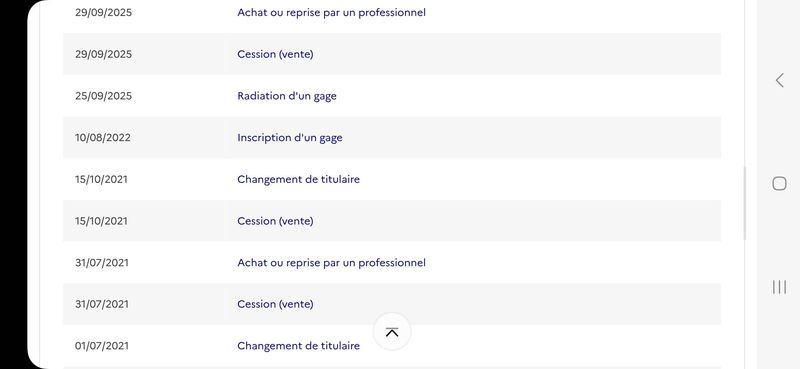This screenshot has height=369, width=800.
Task: Open Achat ou reprise par un professionnel 31/07/2021
Action: point(392,263)
